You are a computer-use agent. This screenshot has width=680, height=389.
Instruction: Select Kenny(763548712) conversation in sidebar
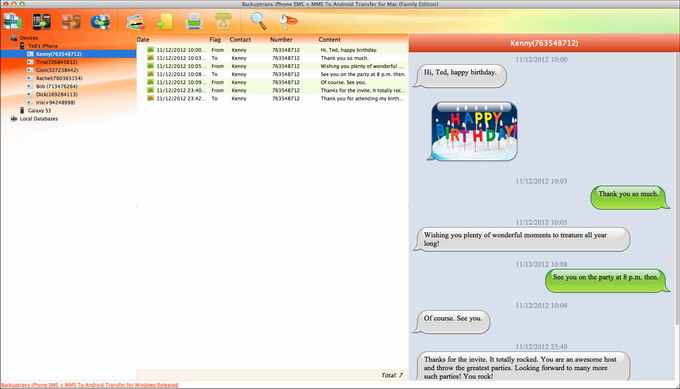(68, 54)
